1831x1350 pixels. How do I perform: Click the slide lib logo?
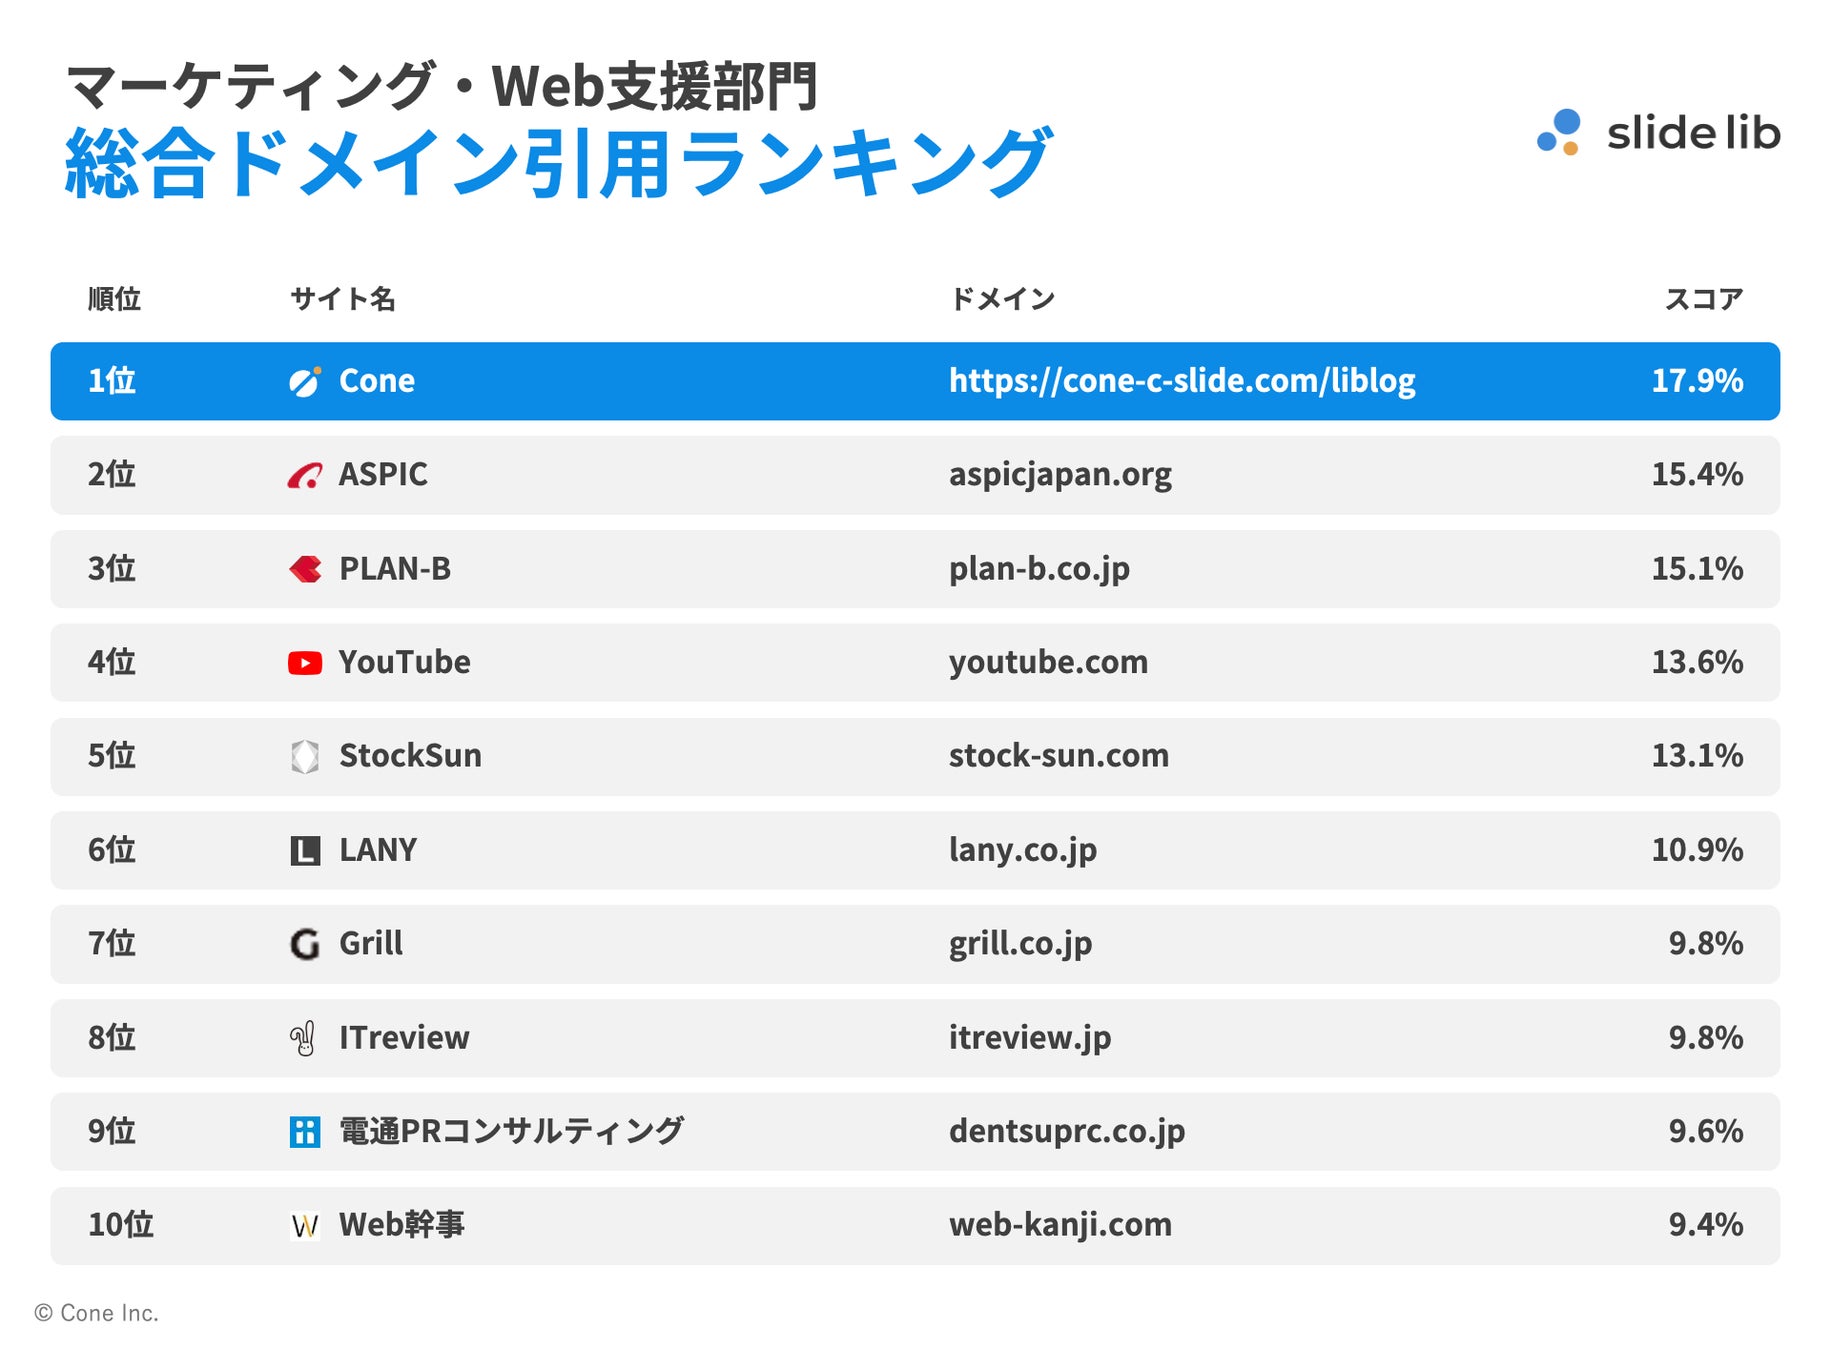click(1658, 132)
